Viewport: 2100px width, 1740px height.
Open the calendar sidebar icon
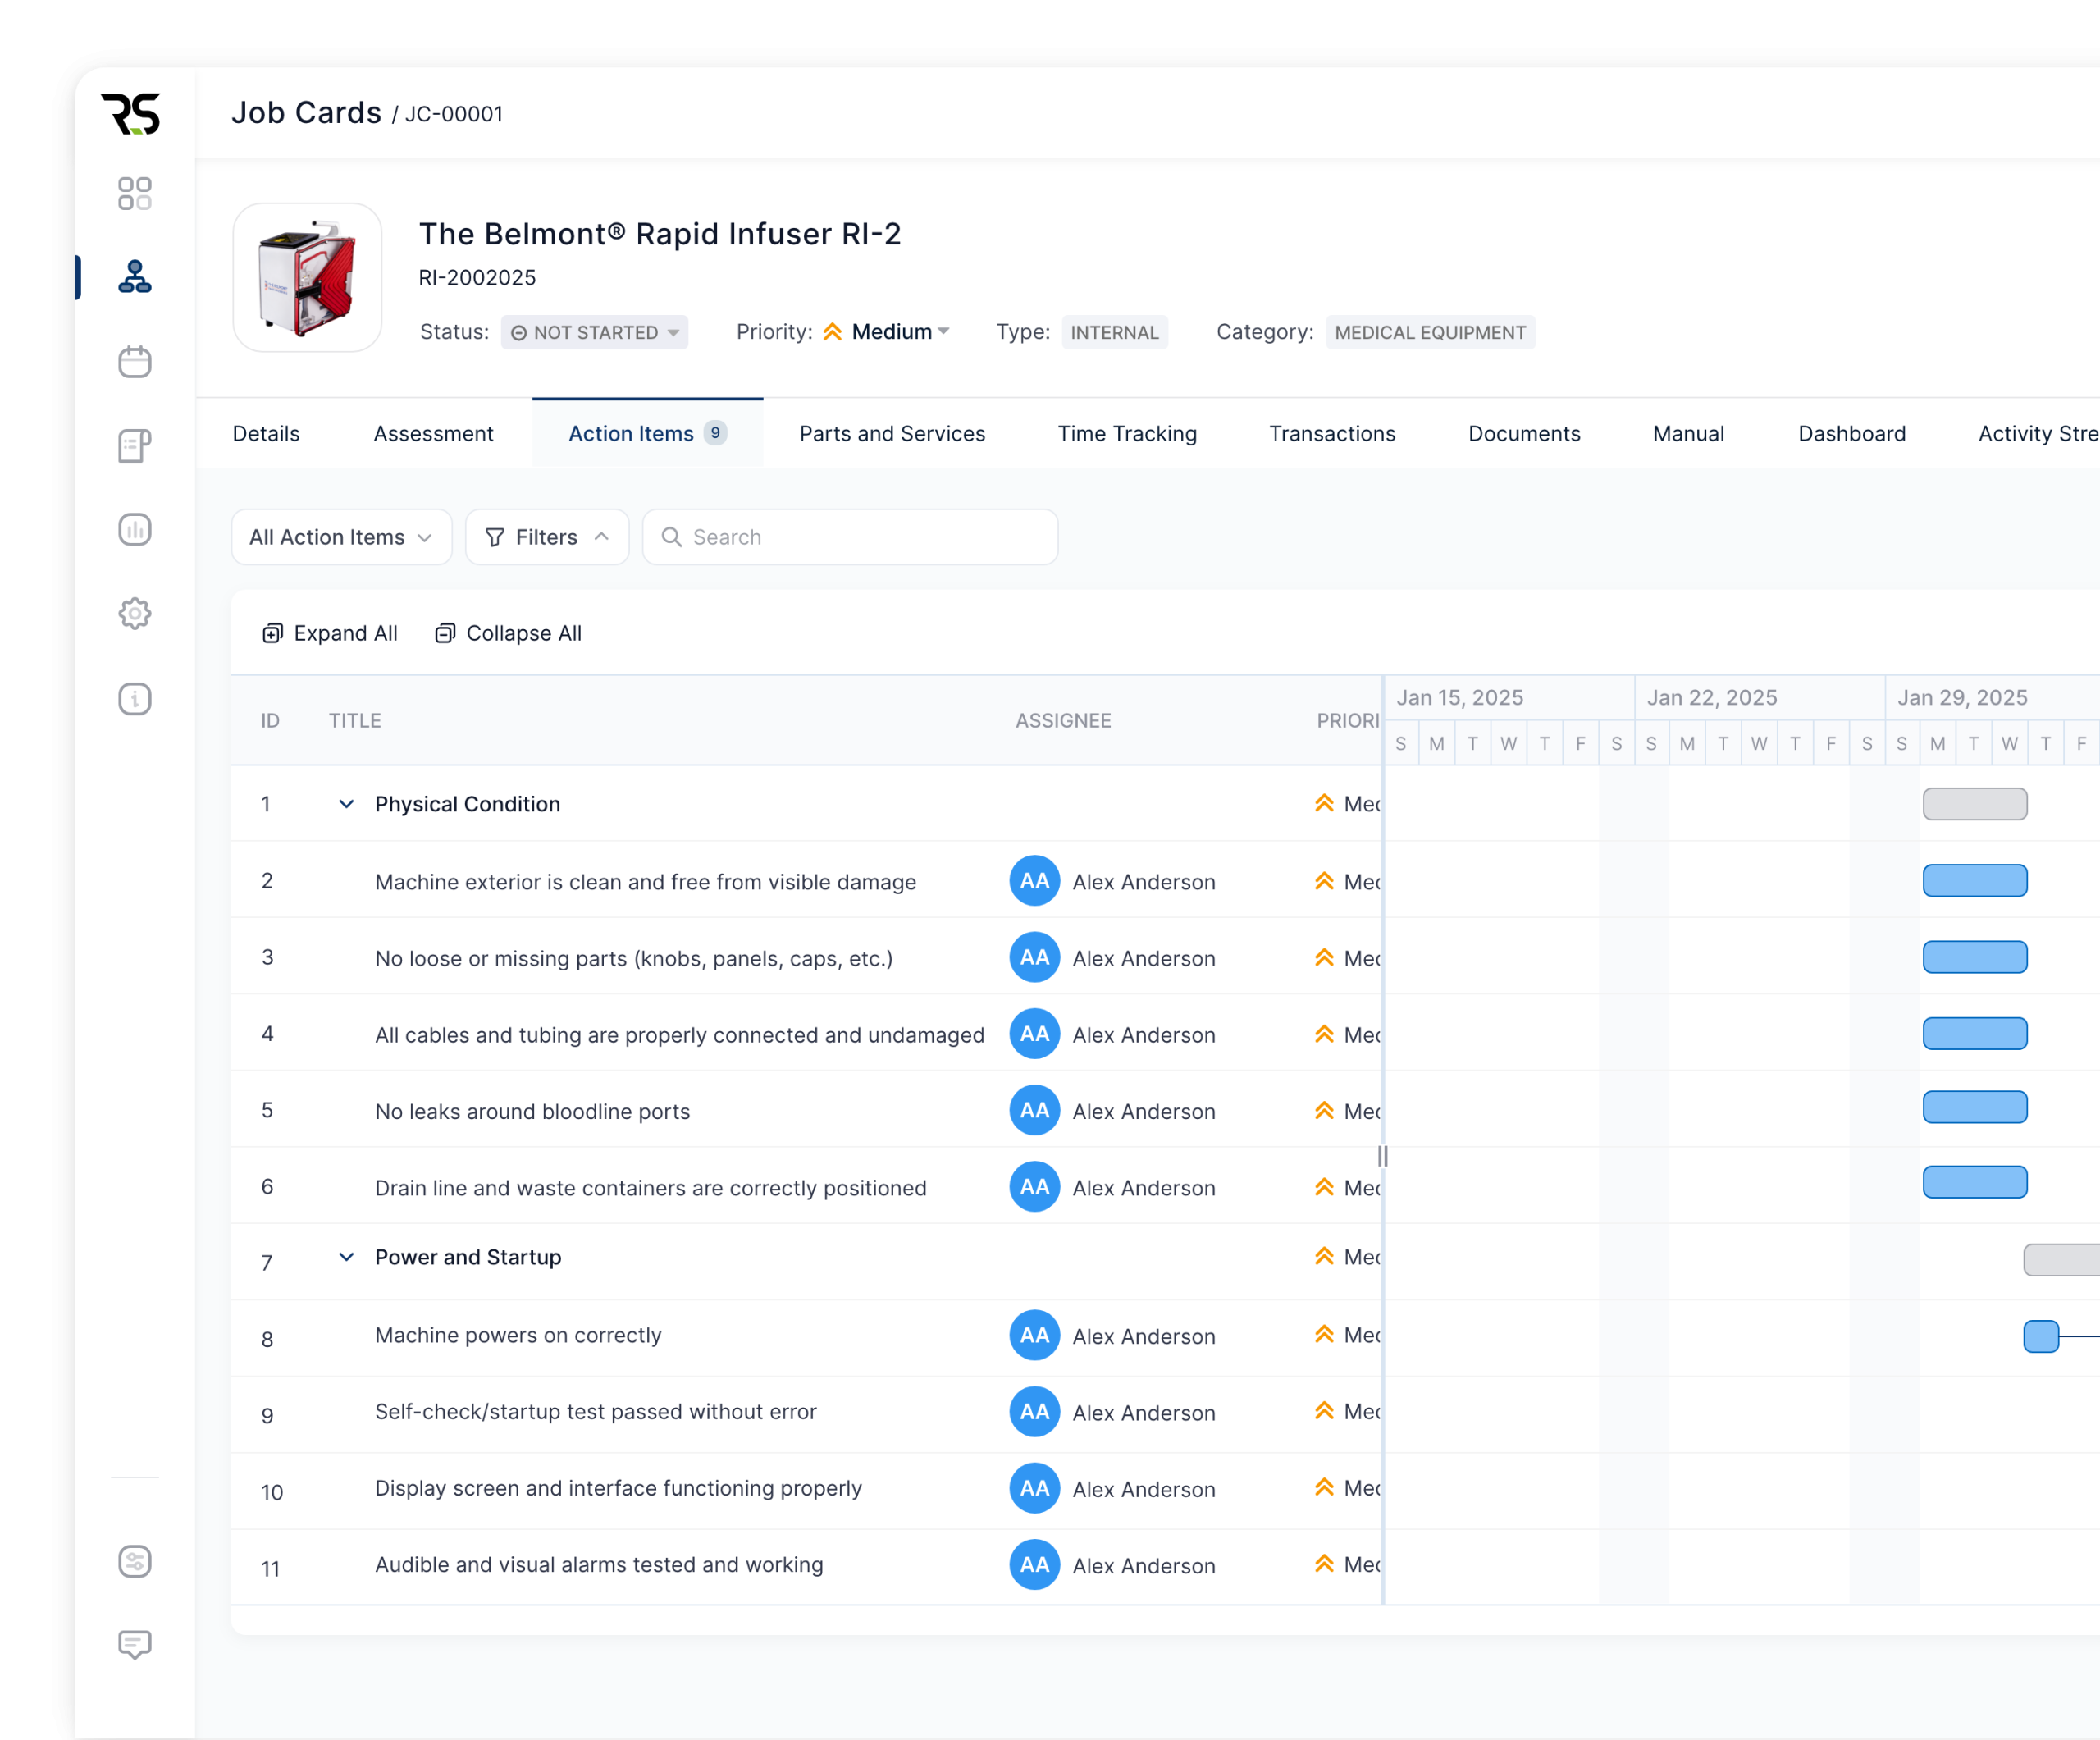pyautogui.click(x=134, y=361)
